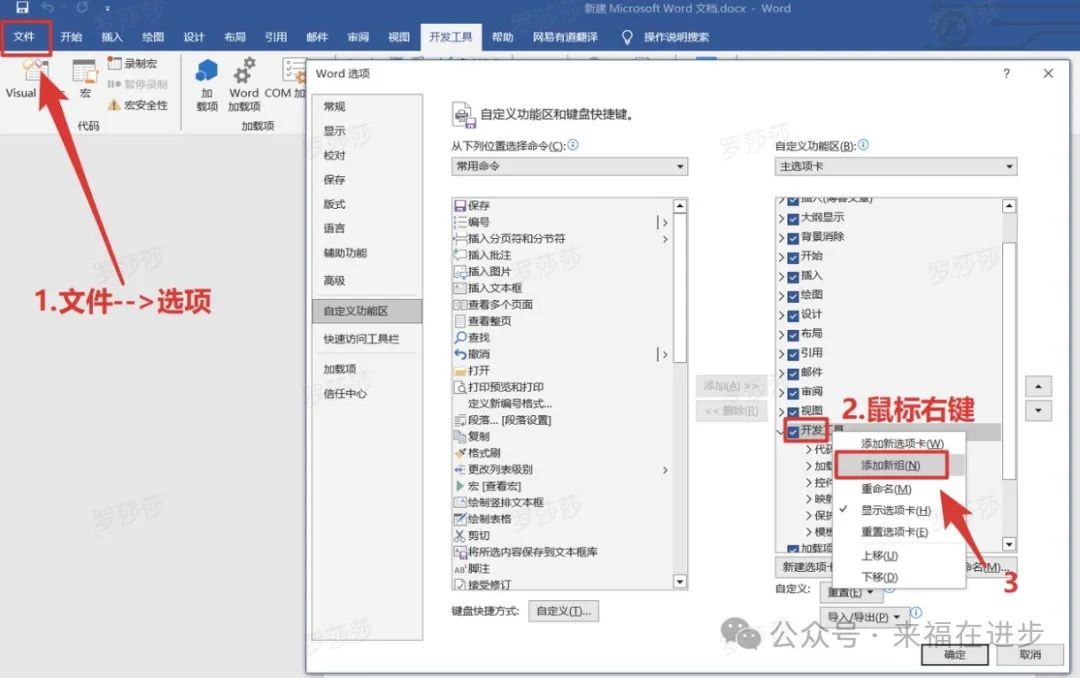Choose 下移(D) in context menu
This screenshot has width=1080, height=678.
coord(879,577)
